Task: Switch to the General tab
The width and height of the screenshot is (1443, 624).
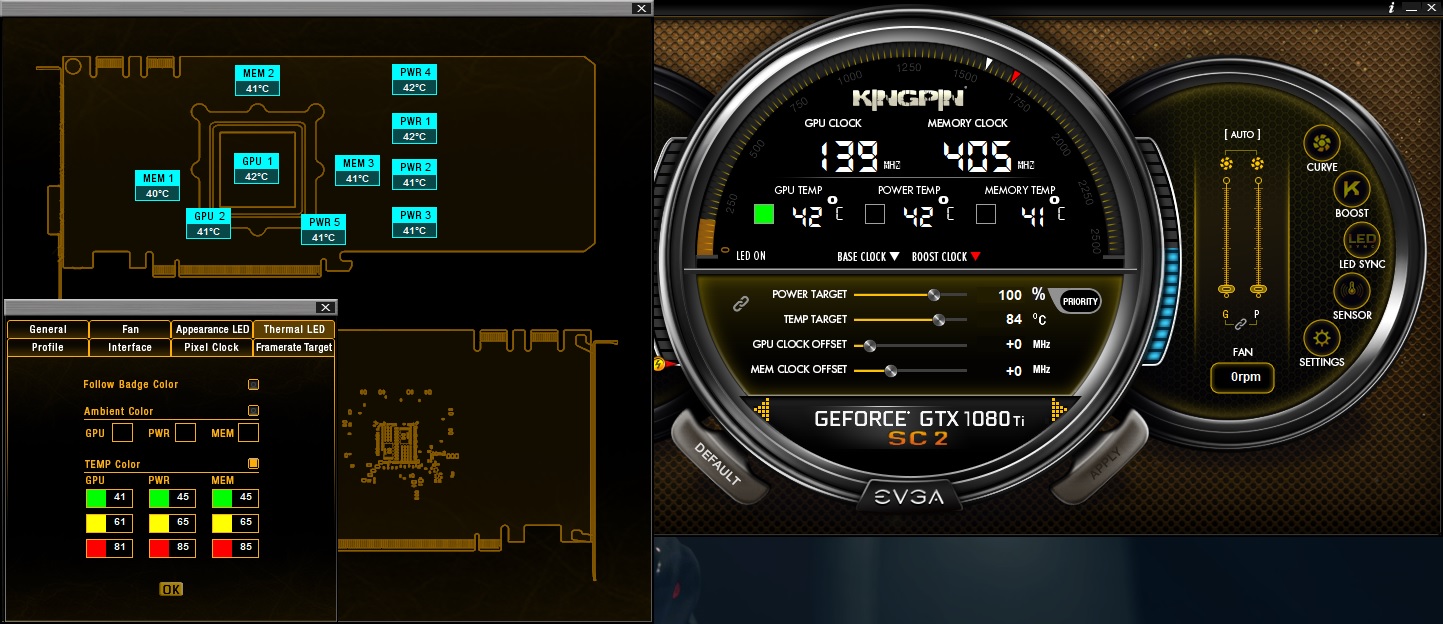Action: point(48,329)
